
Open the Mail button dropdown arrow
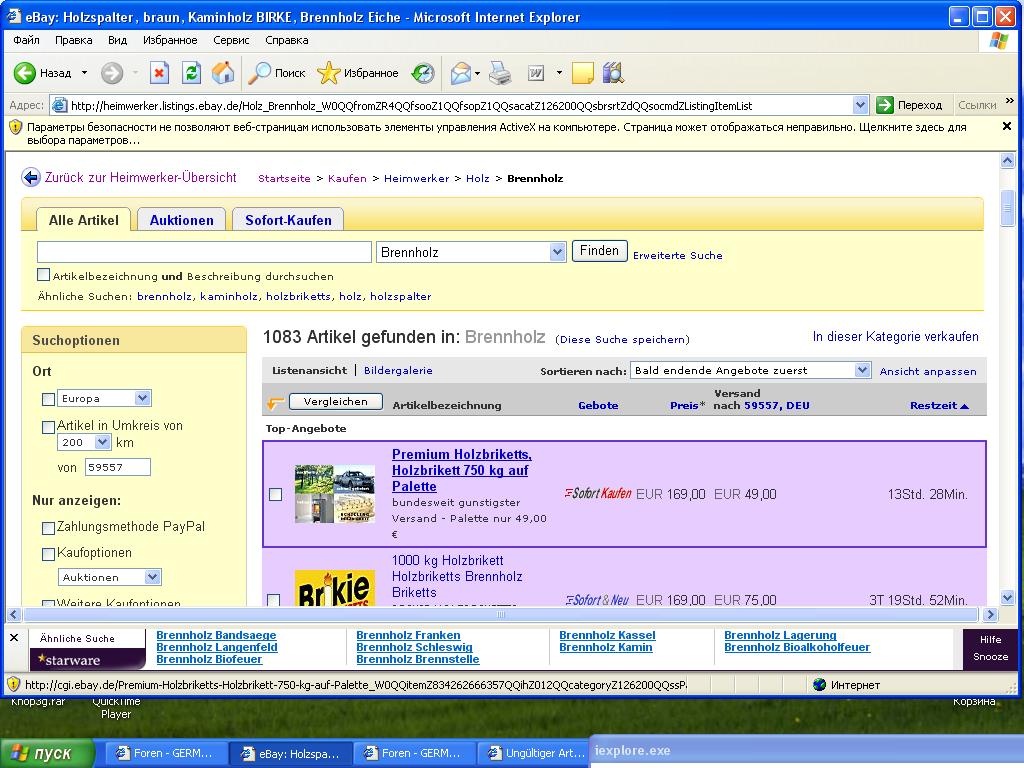coord(477,72)
